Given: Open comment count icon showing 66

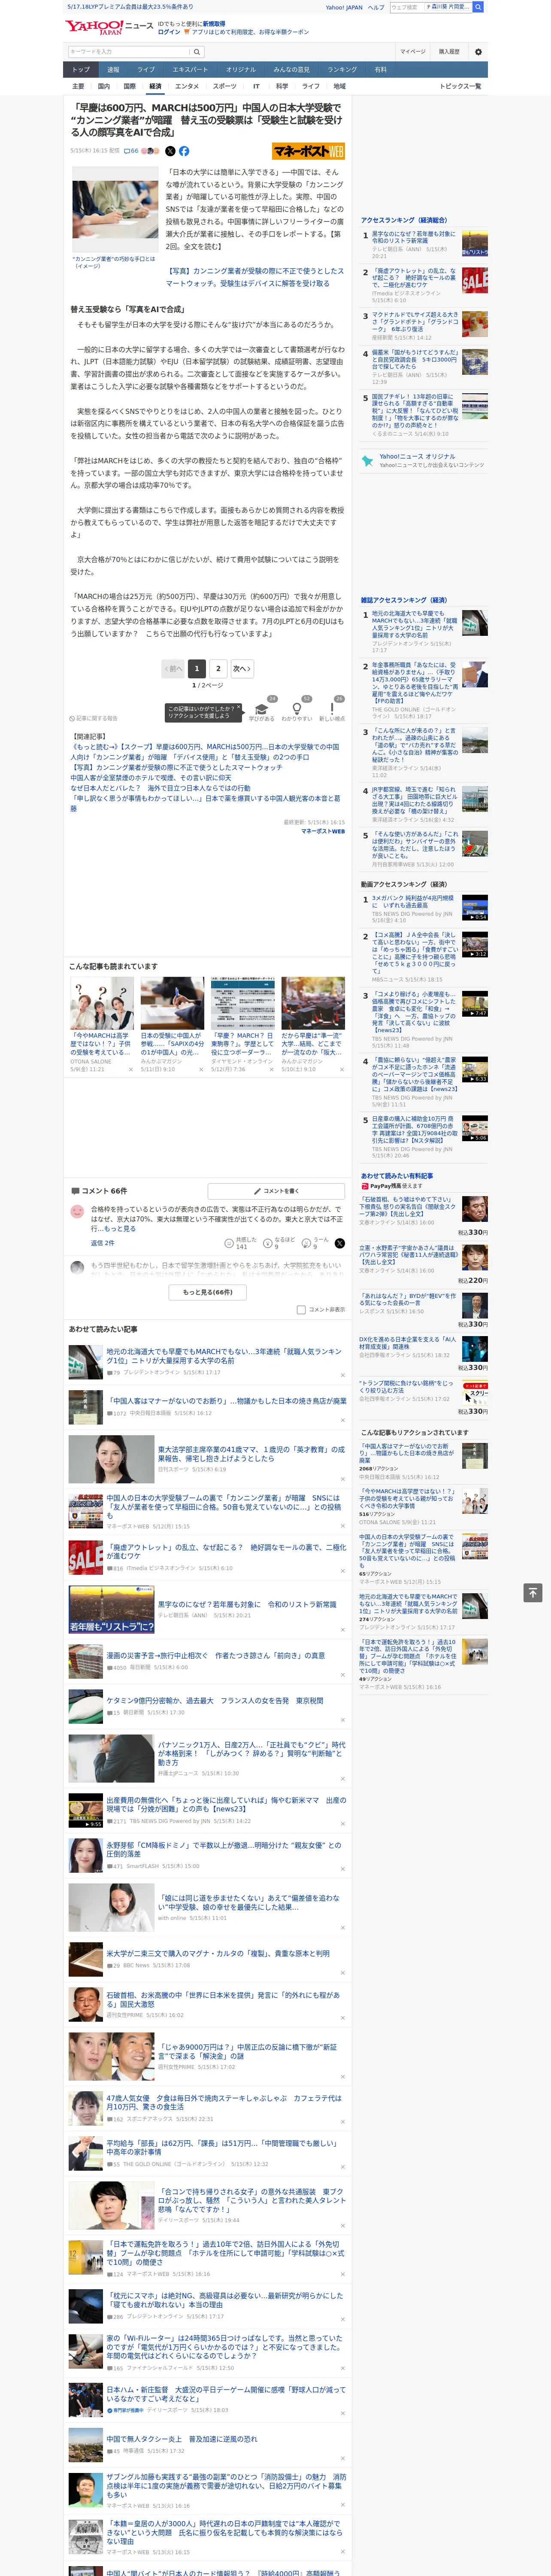Looking at the screenshot, I should [x=131, y=151].
